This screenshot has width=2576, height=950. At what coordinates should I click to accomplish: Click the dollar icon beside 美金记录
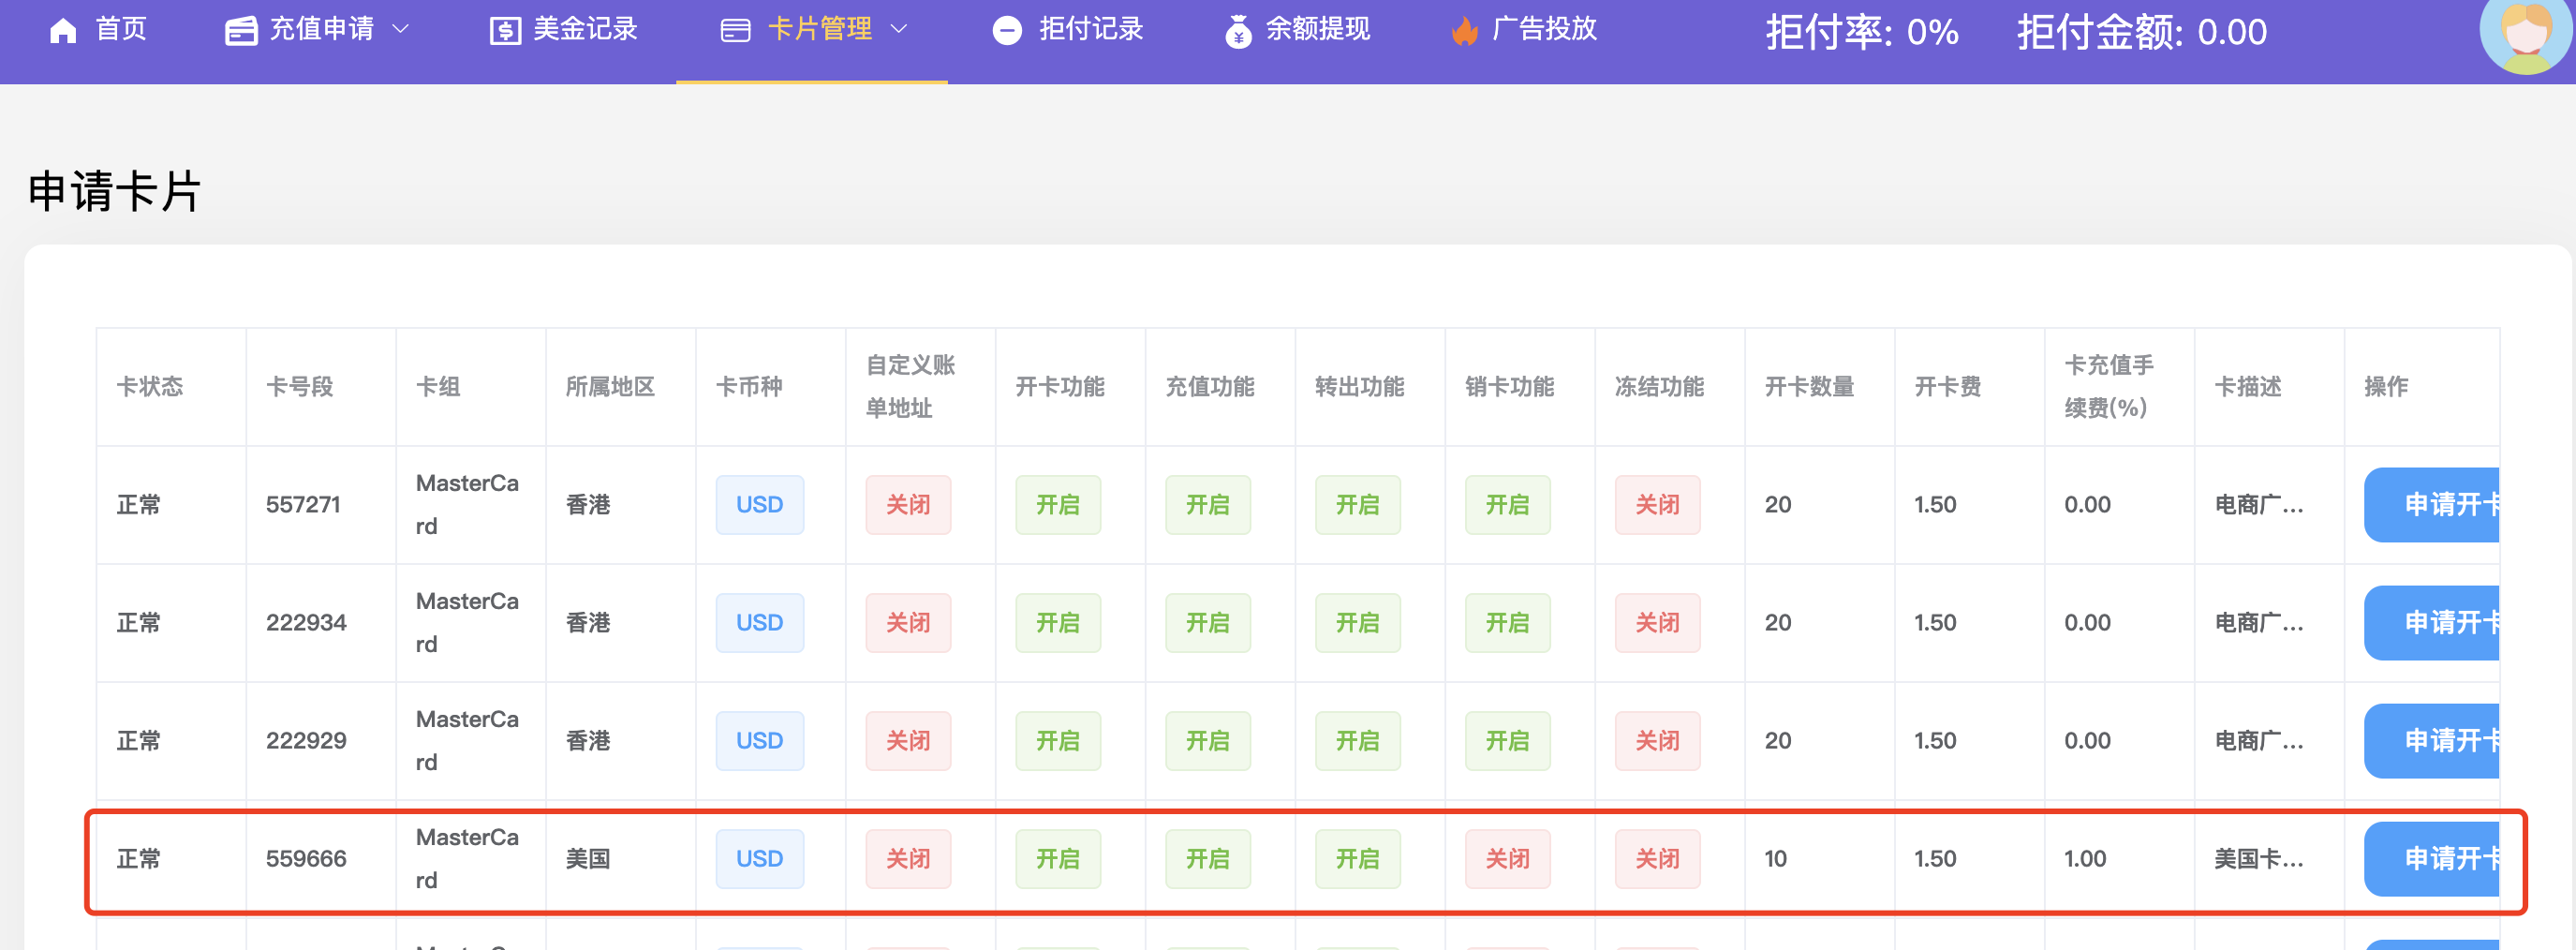(x=504, y=31)
